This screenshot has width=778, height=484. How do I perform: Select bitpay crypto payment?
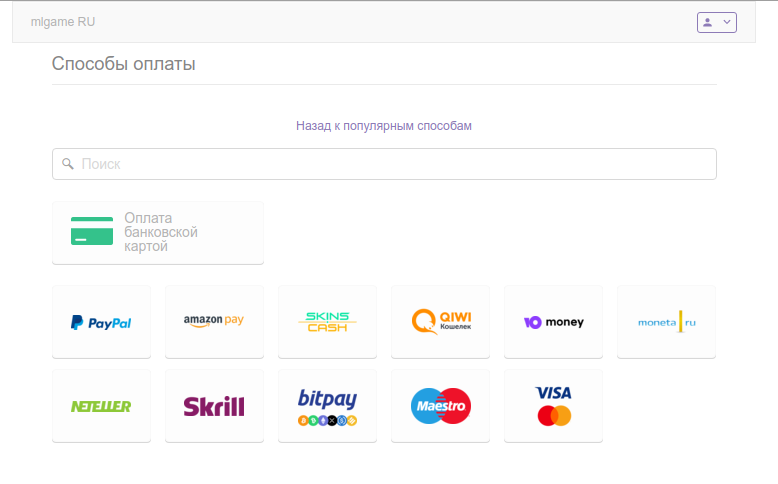pos(327,406)
